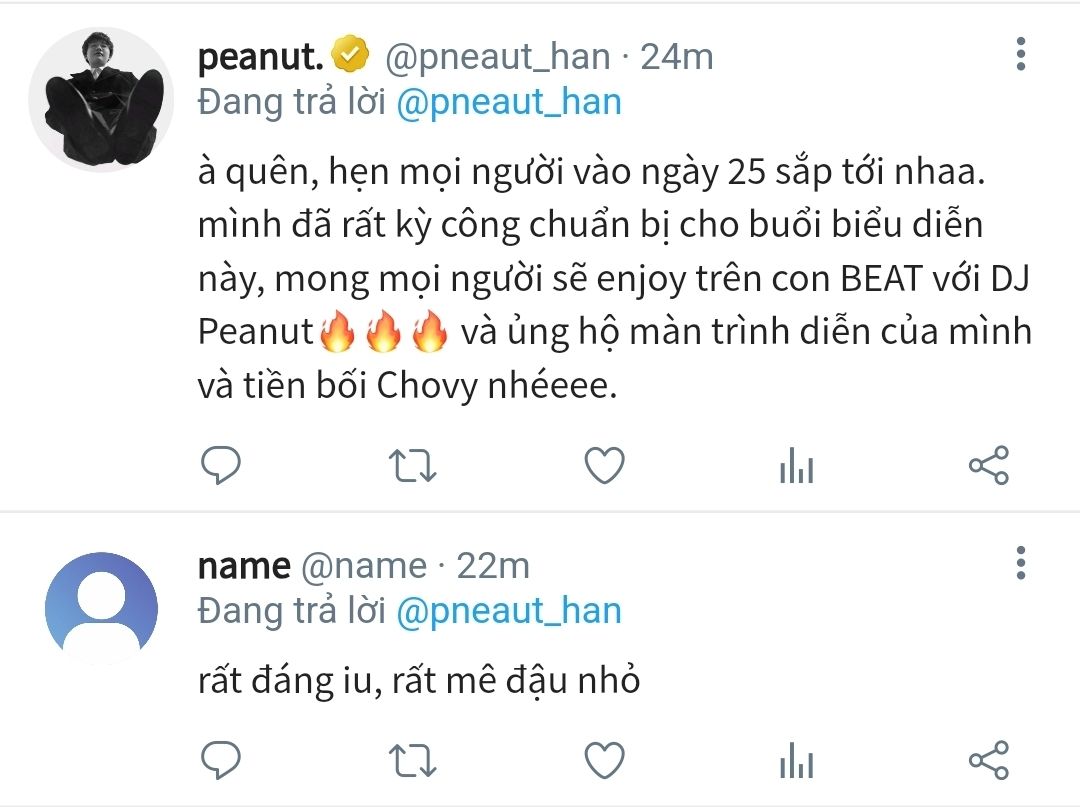View analytics of peanut.'s tweet

796,466
